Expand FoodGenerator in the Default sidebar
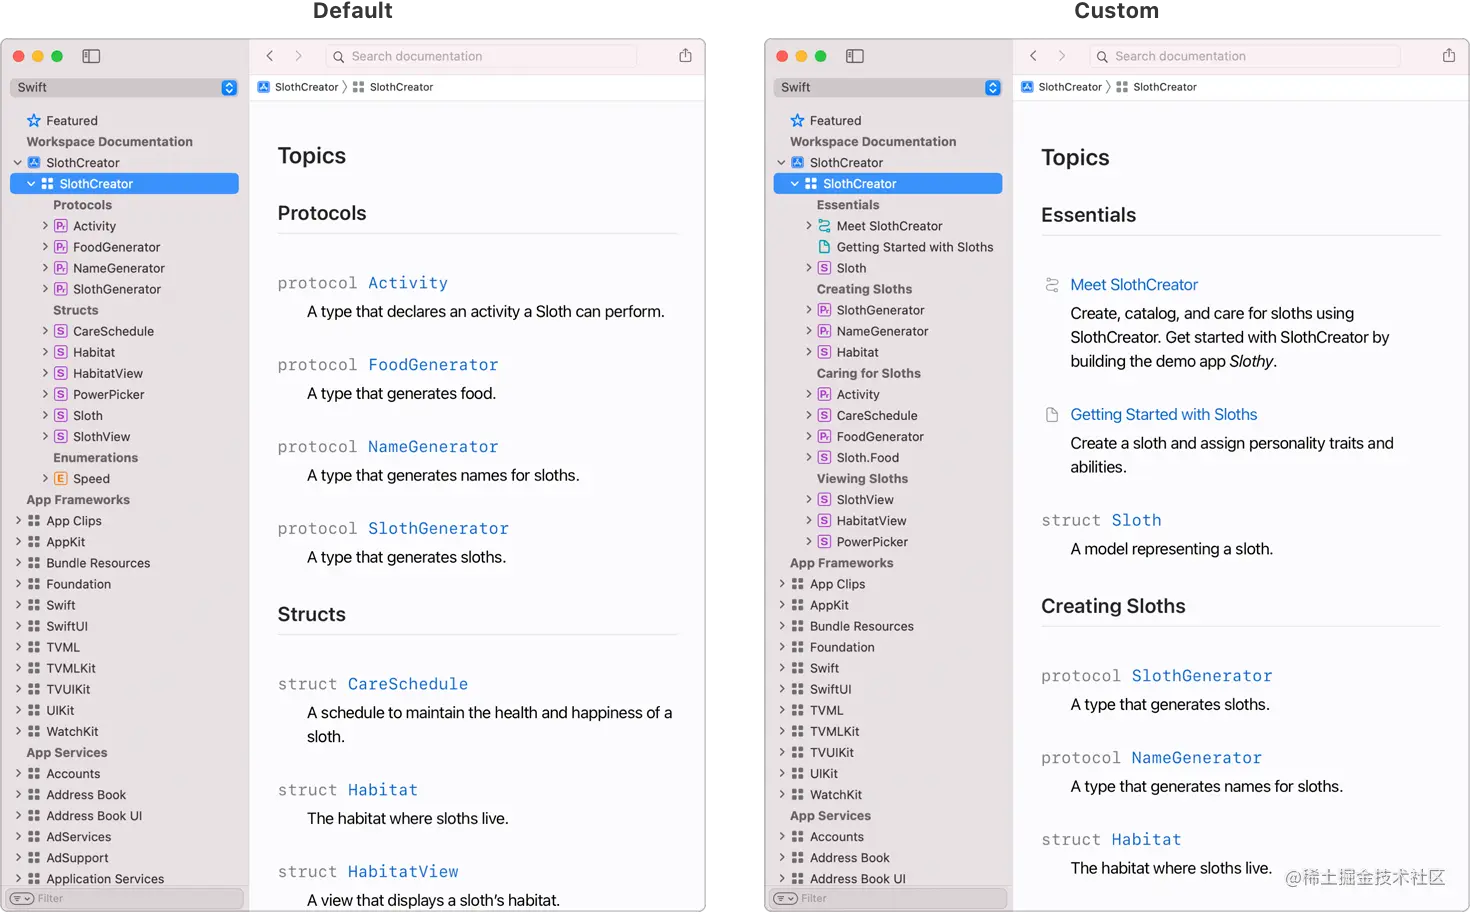 click(x=45, y=247)
